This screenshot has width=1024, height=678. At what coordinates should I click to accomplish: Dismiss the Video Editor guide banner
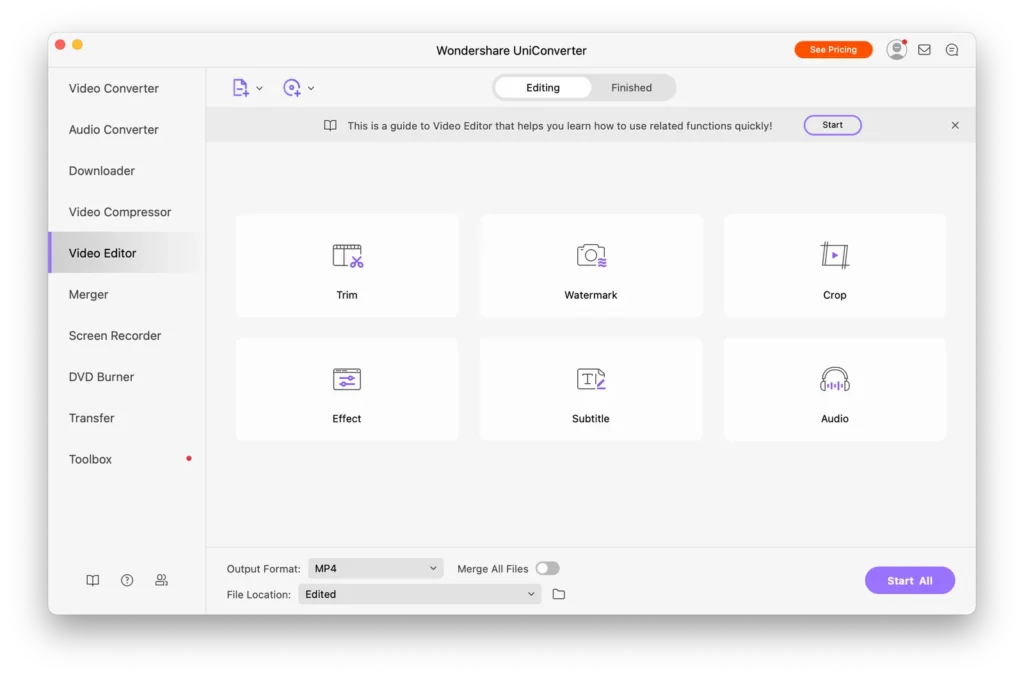pyautogui.click(x=955, y=125)
